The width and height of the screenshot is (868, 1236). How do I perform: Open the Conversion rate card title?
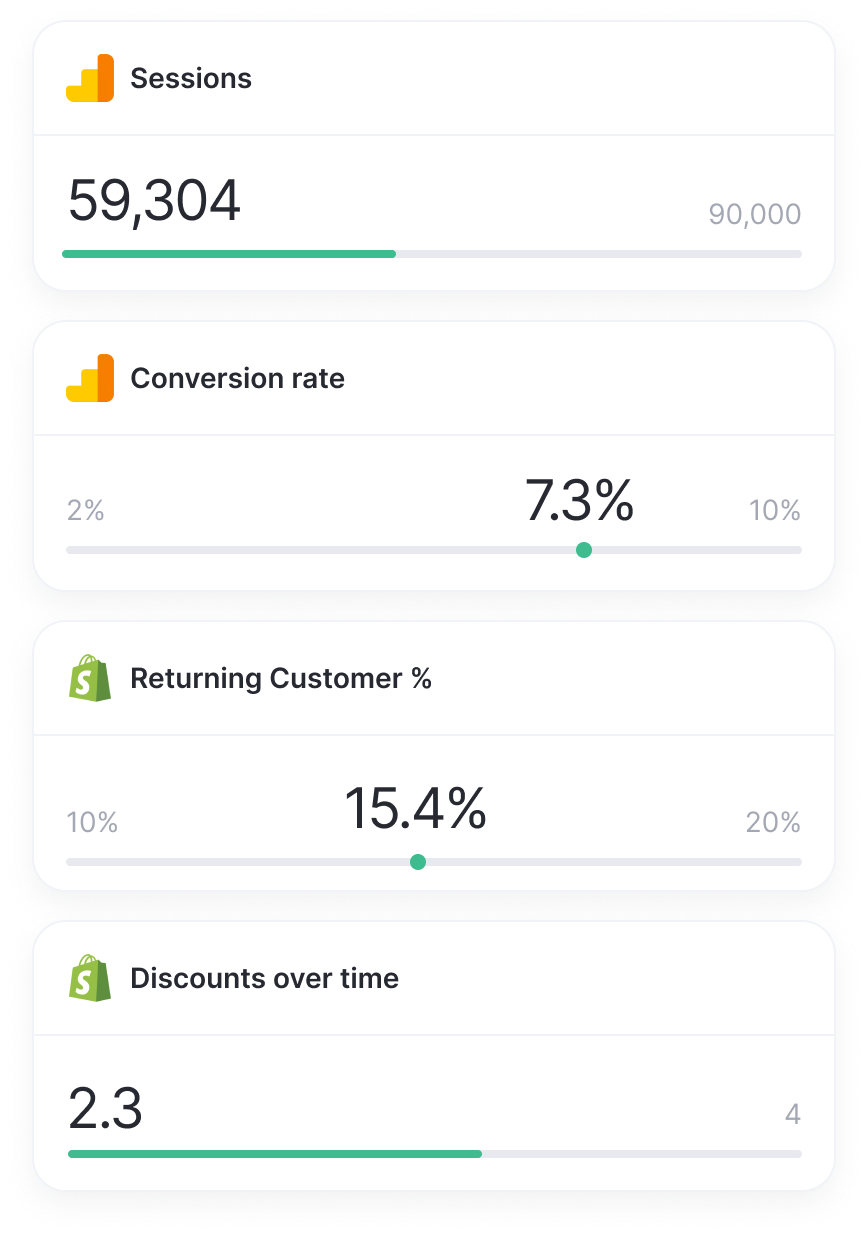(x=237, y=378)
